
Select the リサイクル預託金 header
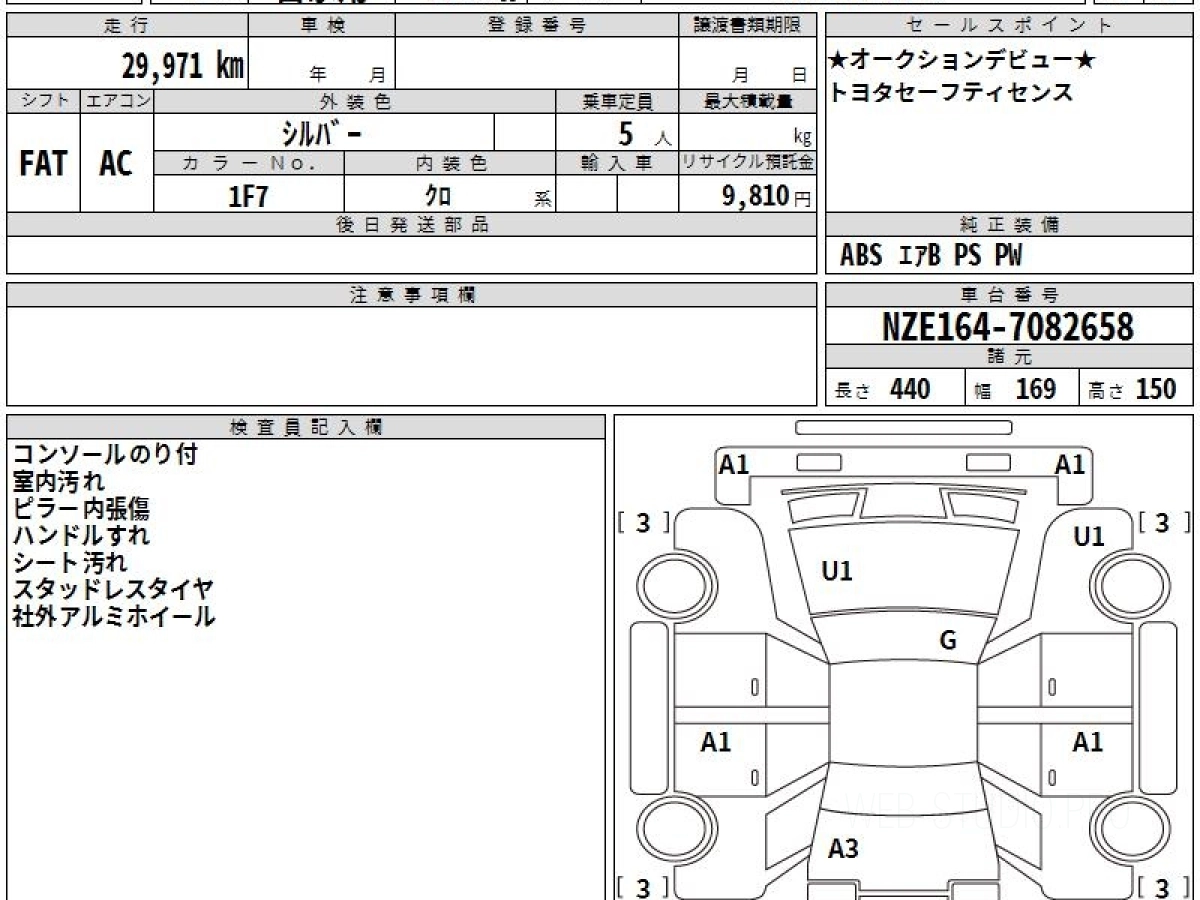click(x=748, y=163)
